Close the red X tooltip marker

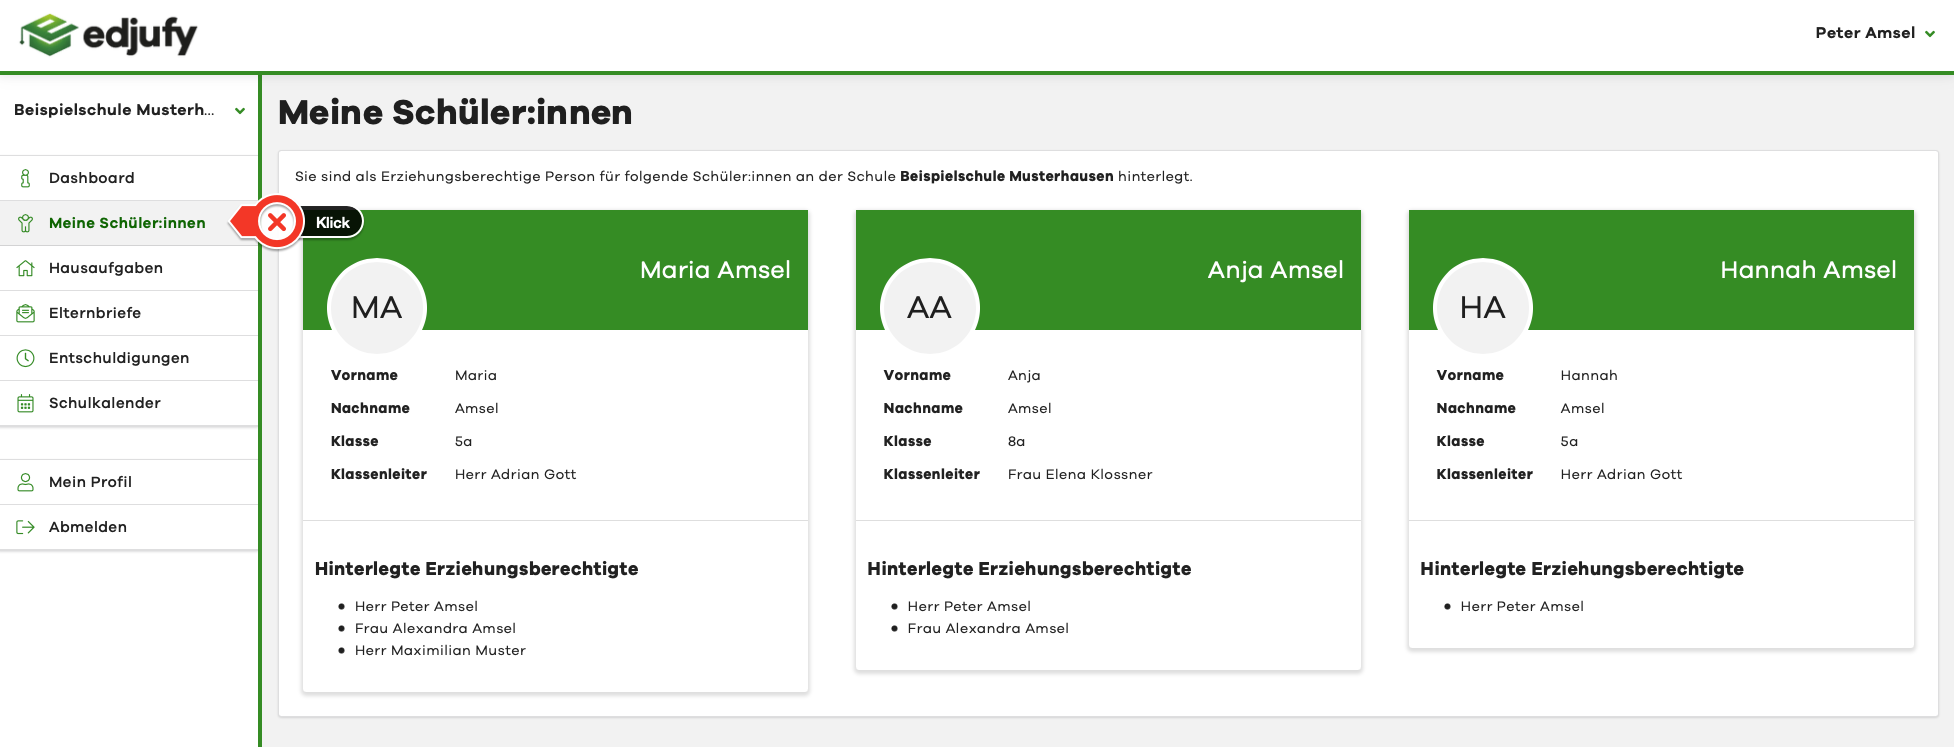[277, 222]
